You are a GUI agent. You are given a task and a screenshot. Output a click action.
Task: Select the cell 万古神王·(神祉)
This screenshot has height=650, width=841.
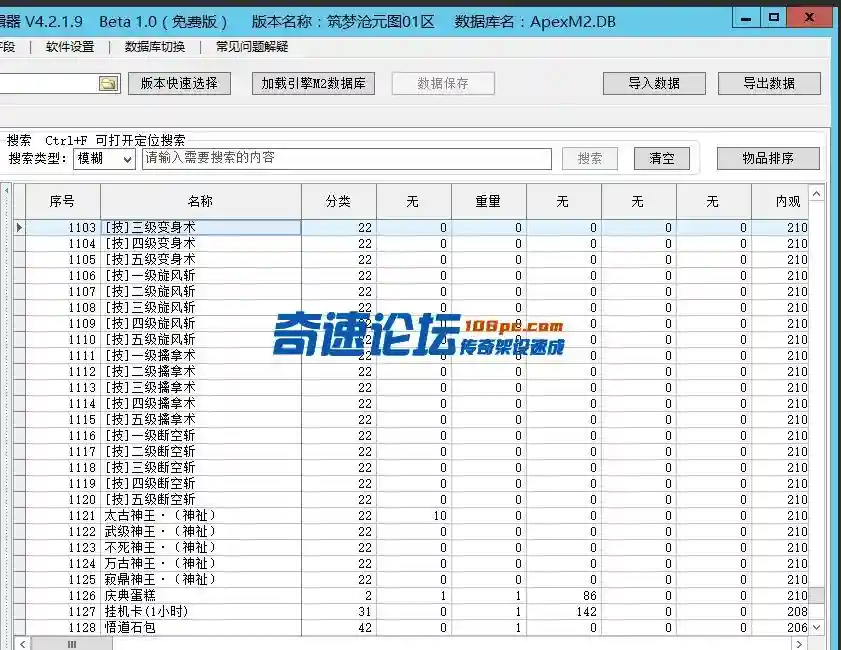click(x=201, y=564)
